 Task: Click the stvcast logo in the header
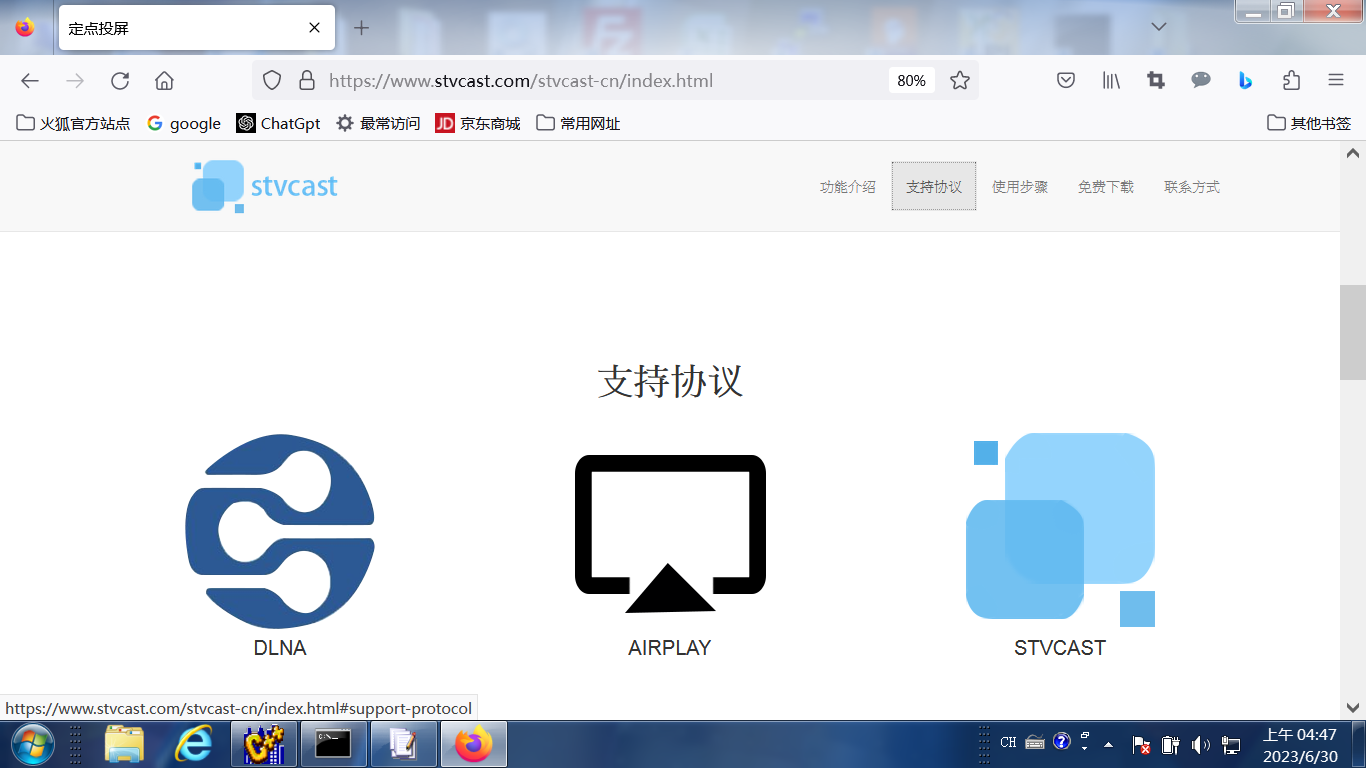coord(265,186)
